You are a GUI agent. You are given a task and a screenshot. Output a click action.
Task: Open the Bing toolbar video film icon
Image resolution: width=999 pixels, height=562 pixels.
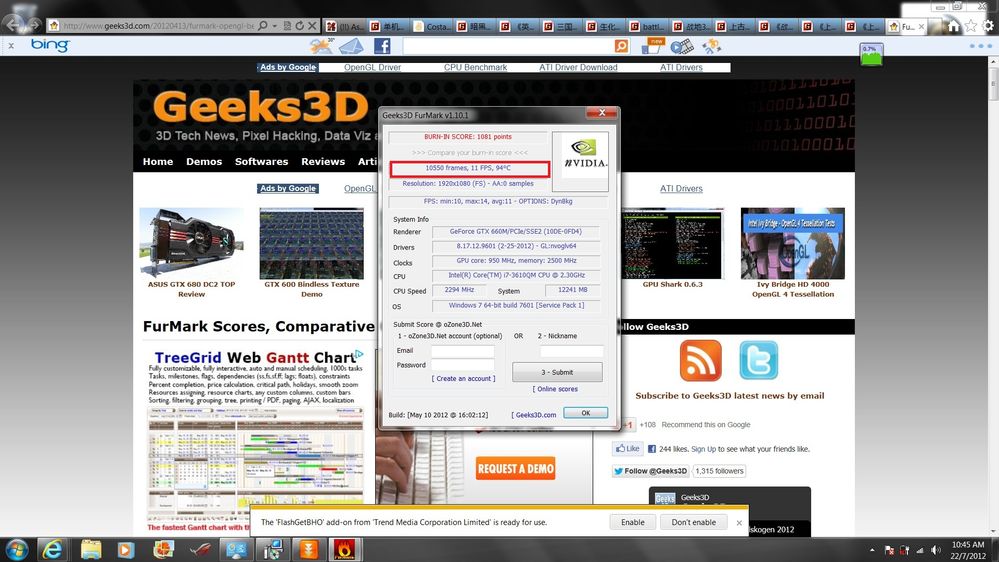pyautogui.click(x=681, y=46)
